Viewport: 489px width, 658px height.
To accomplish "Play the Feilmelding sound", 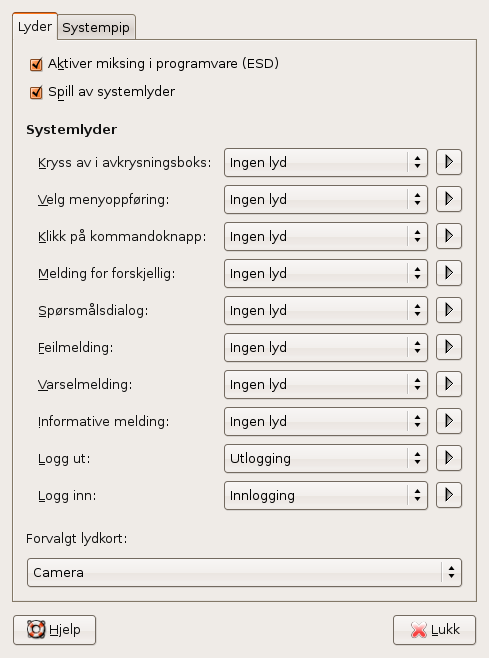I will tap(449, 347).
